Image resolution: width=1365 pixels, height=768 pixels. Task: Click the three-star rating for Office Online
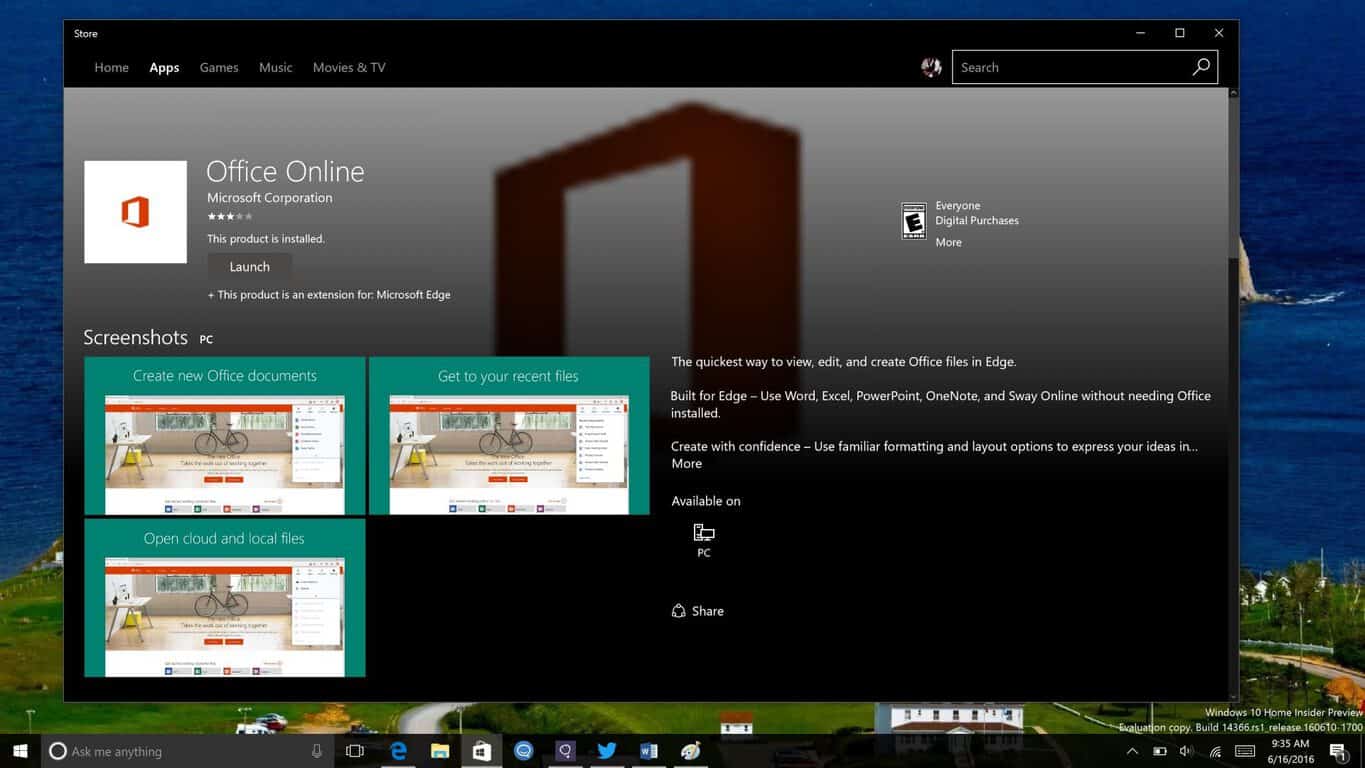pos(230,216)
